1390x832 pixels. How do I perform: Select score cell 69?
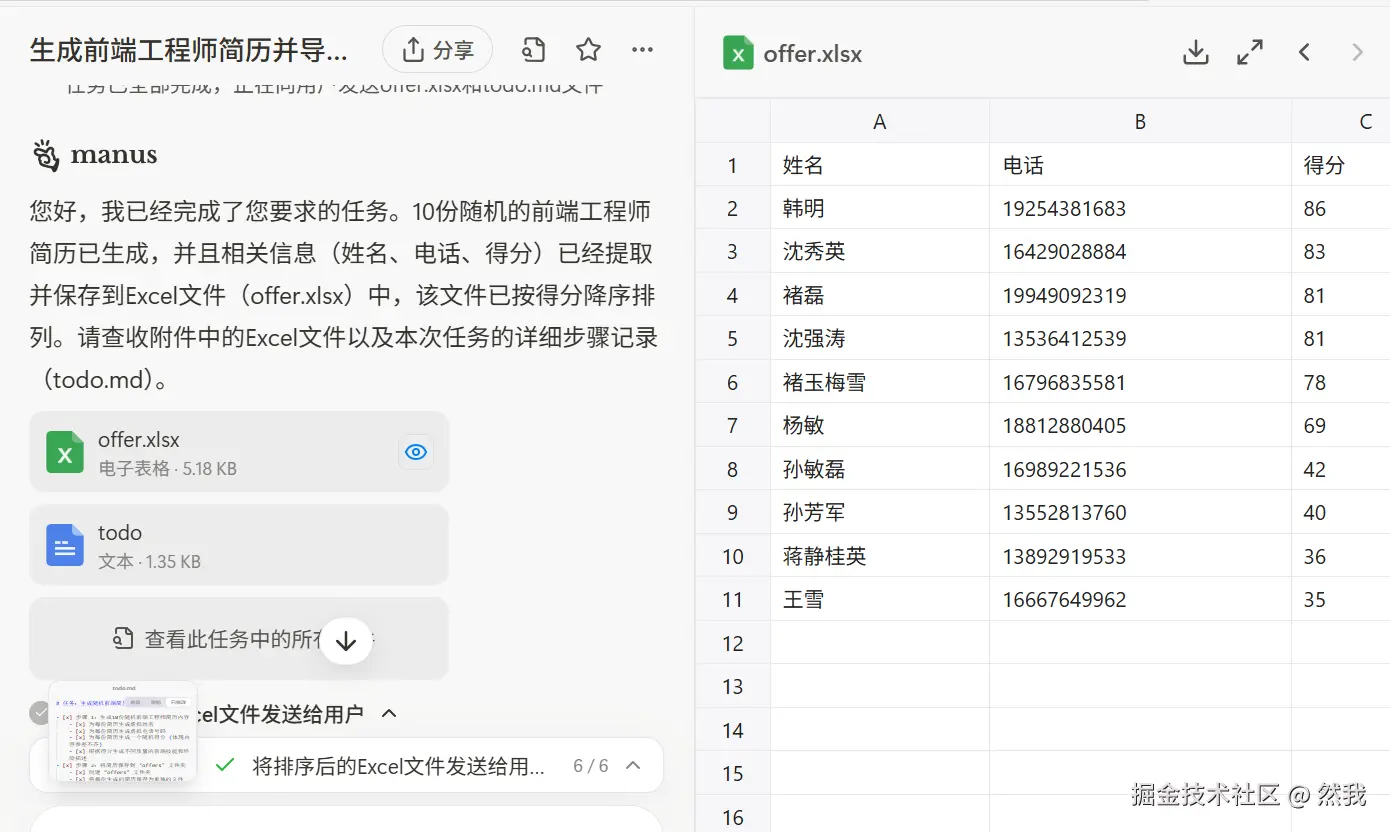(x=1341, y=426)
